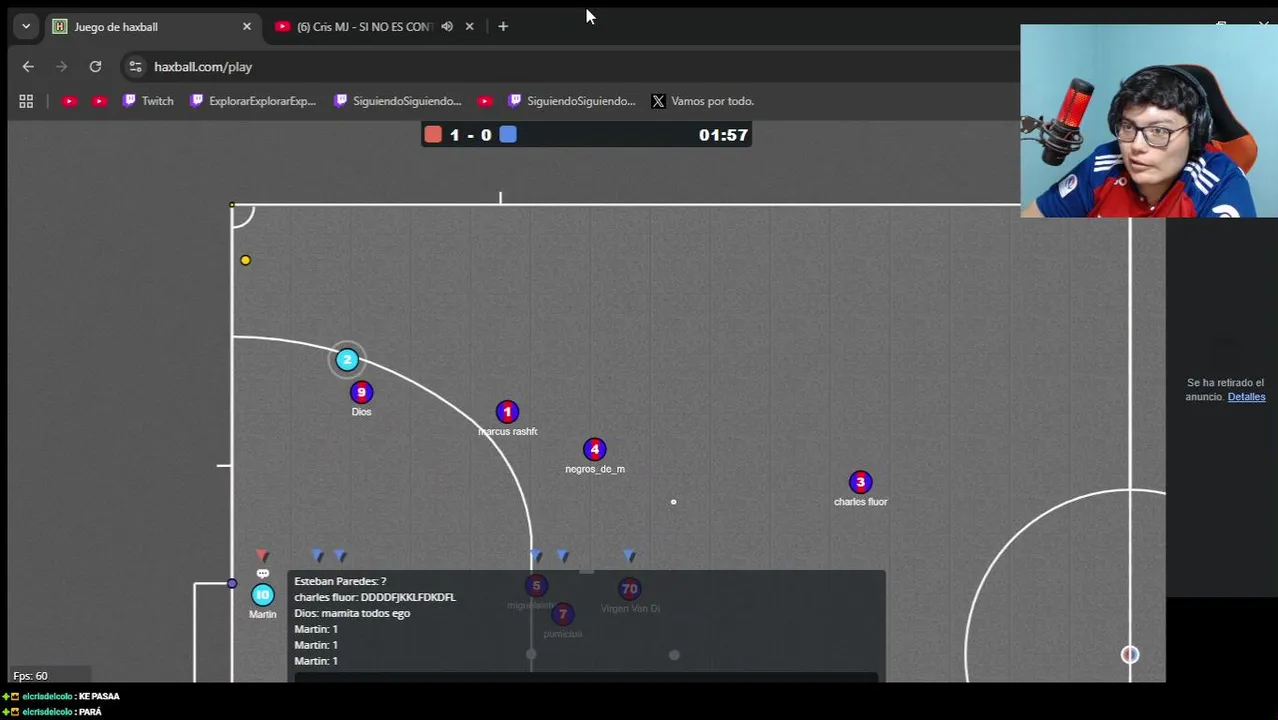Viewport: 1278px width, 720px height.
Task: Click the small white dot at midfield
Action: tap(673, 502)
